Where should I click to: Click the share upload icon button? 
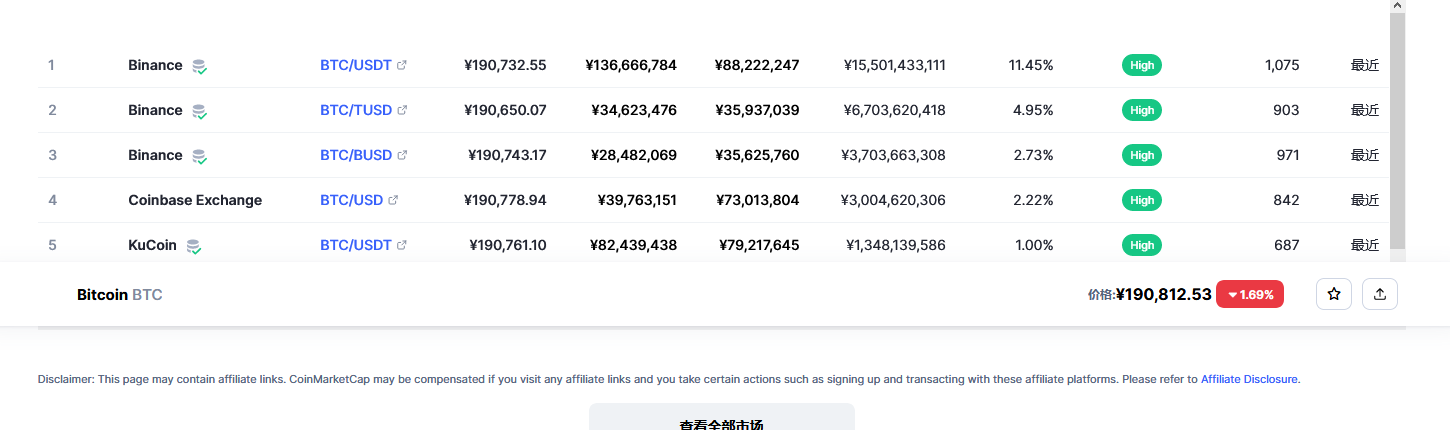click(x=1380, y=294)
